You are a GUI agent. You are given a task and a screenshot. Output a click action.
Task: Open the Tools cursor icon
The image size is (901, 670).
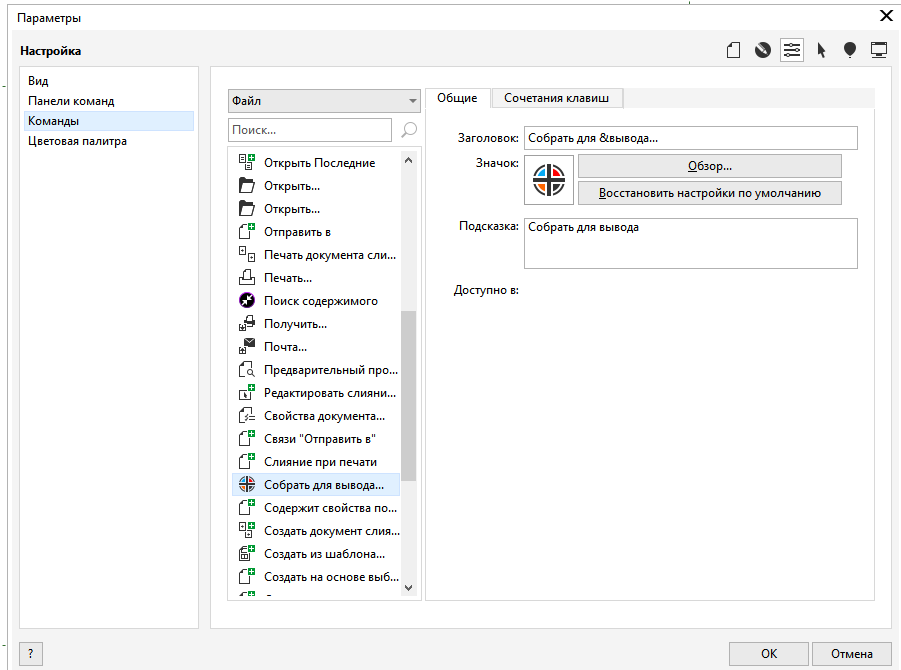pos(821,51)
